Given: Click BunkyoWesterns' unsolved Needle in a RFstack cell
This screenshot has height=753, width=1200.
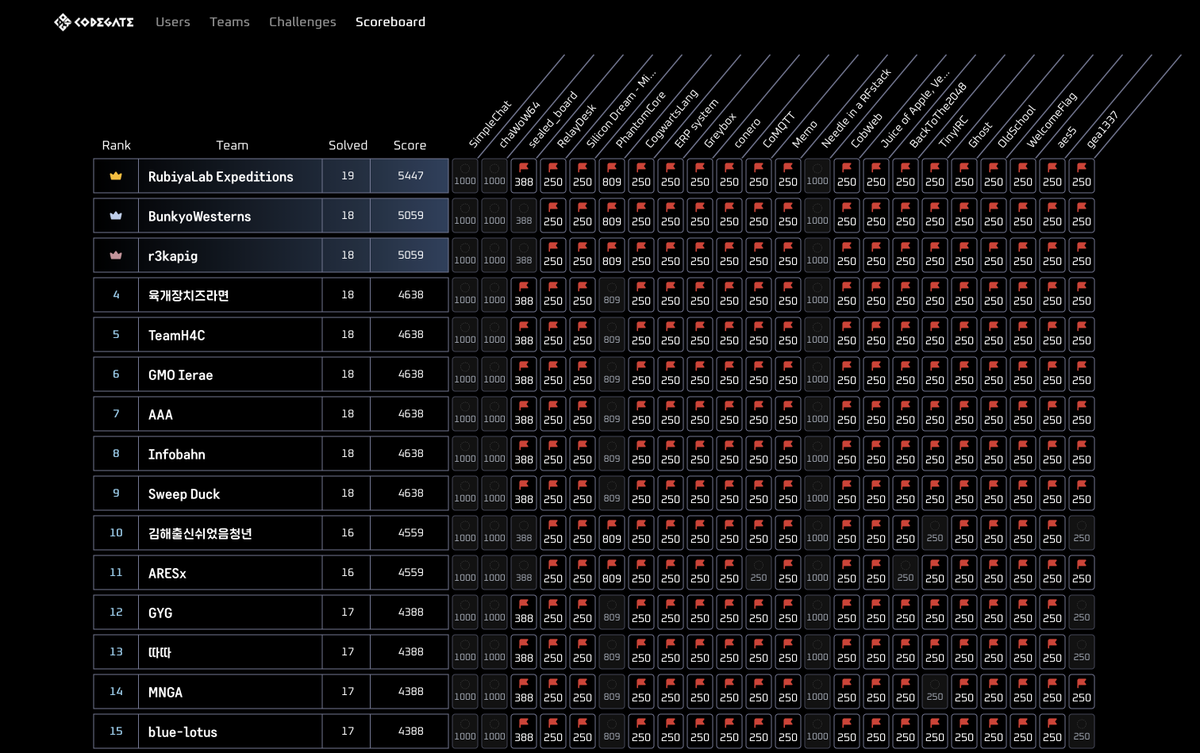Looking at the screenshot, I should (x=817, y=216).
